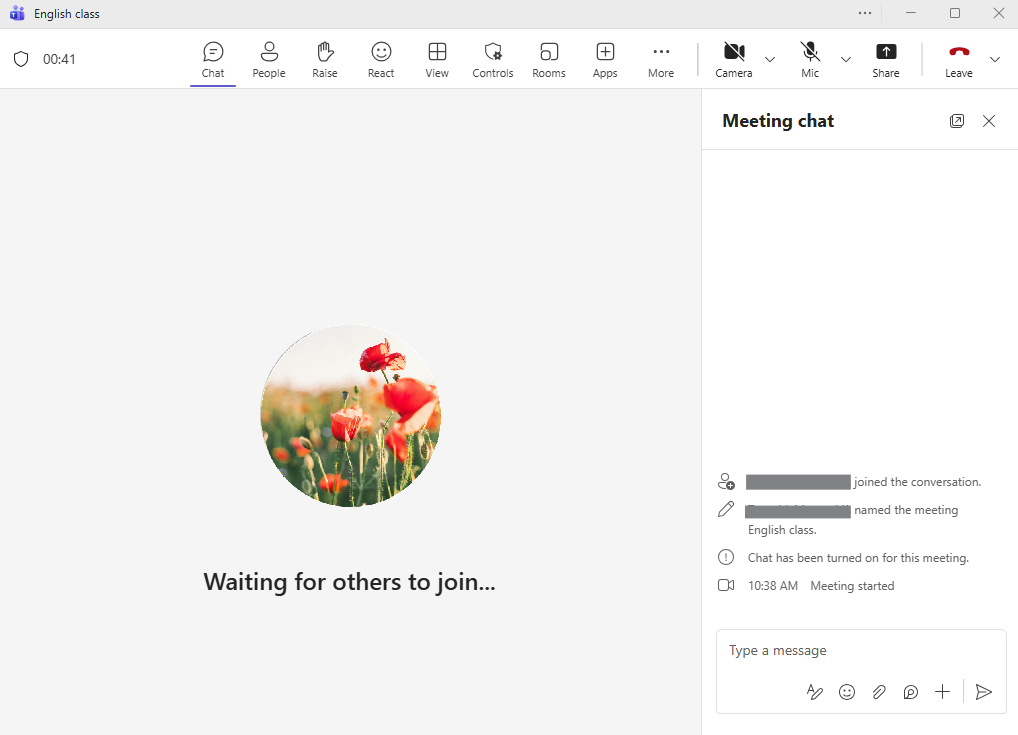
Task: Open meeting Controls
Action: pyautogui.click(x=493, y=60)
